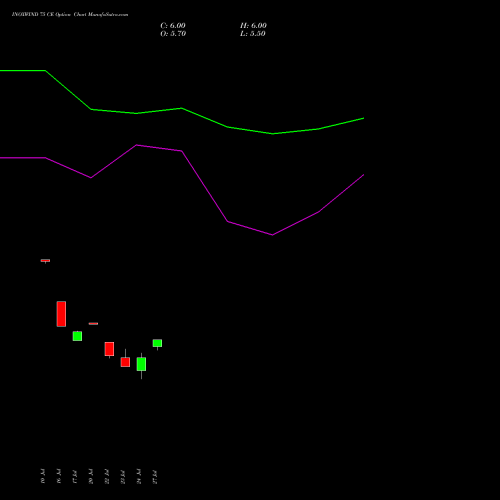Click the close value C: 6.00

(x=173, y=26)
